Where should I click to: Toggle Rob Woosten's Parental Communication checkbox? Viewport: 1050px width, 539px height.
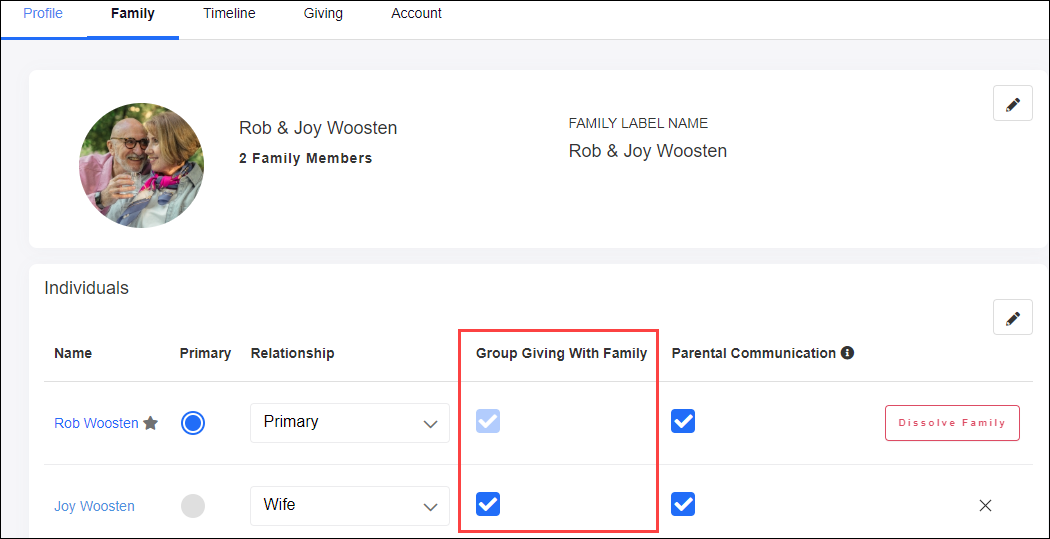[x=683, y=421]
